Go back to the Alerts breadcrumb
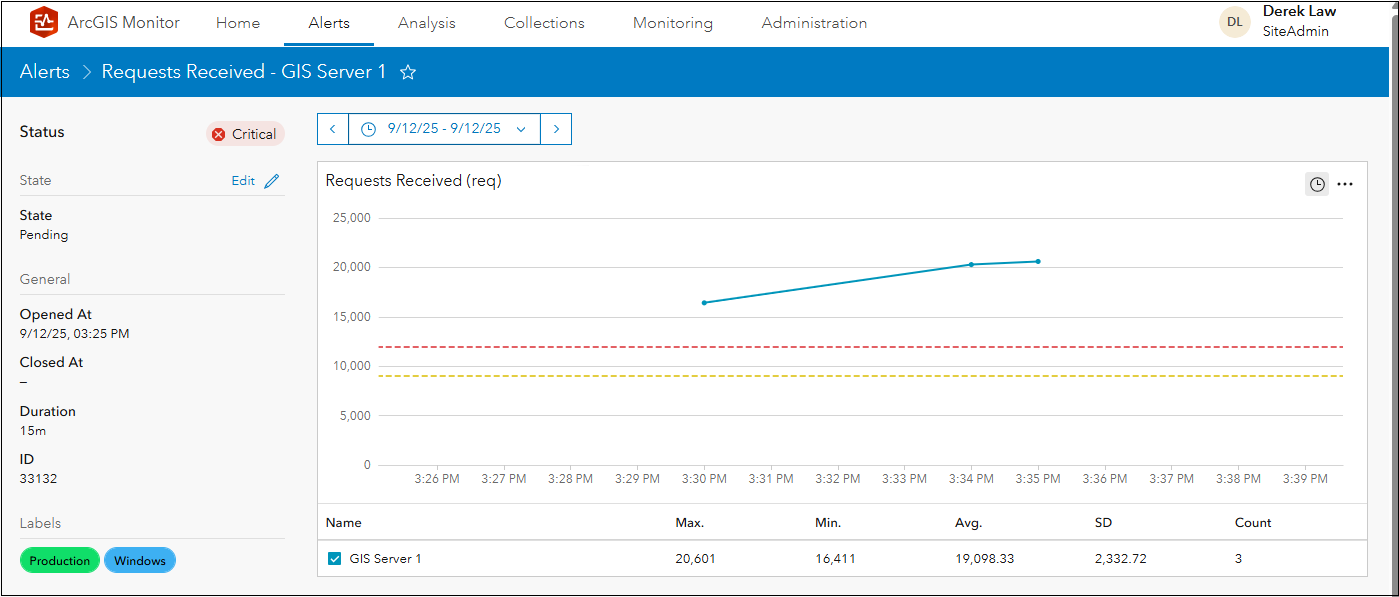 [45, 72]
